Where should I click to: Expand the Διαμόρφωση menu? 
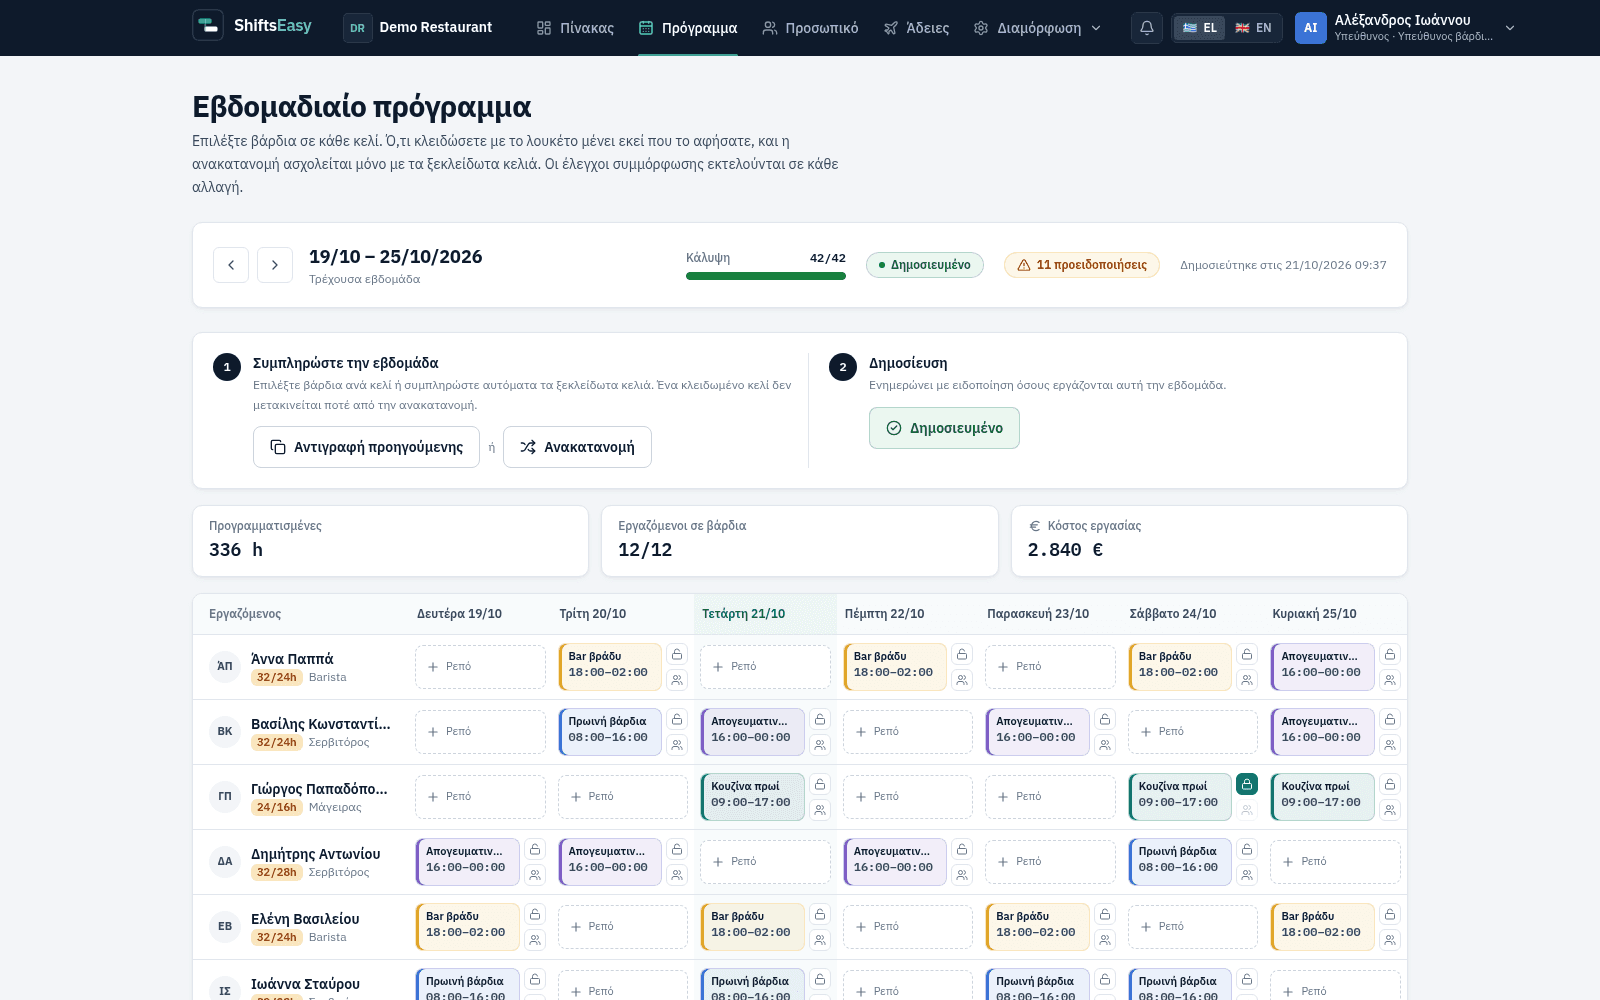click(x=1037, y=28)
